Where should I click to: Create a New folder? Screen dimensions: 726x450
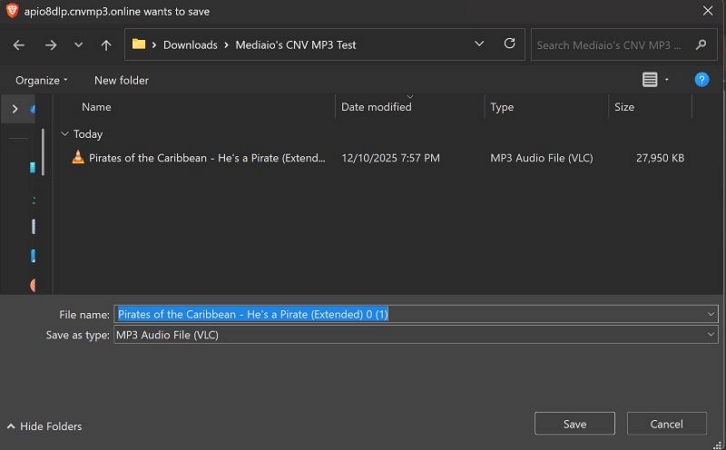click(121, 80)
